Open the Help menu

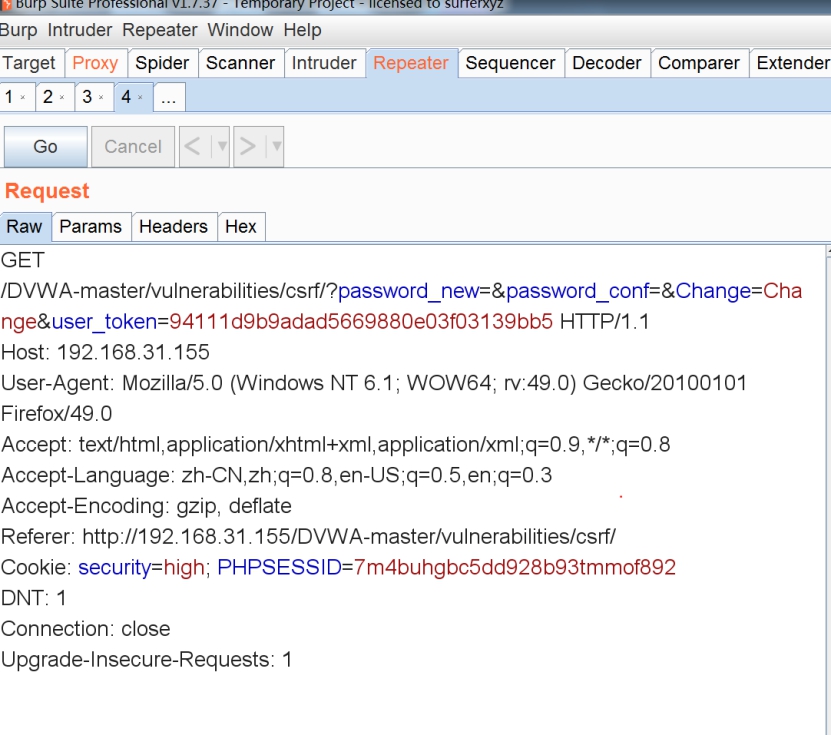tap(302, 30)
